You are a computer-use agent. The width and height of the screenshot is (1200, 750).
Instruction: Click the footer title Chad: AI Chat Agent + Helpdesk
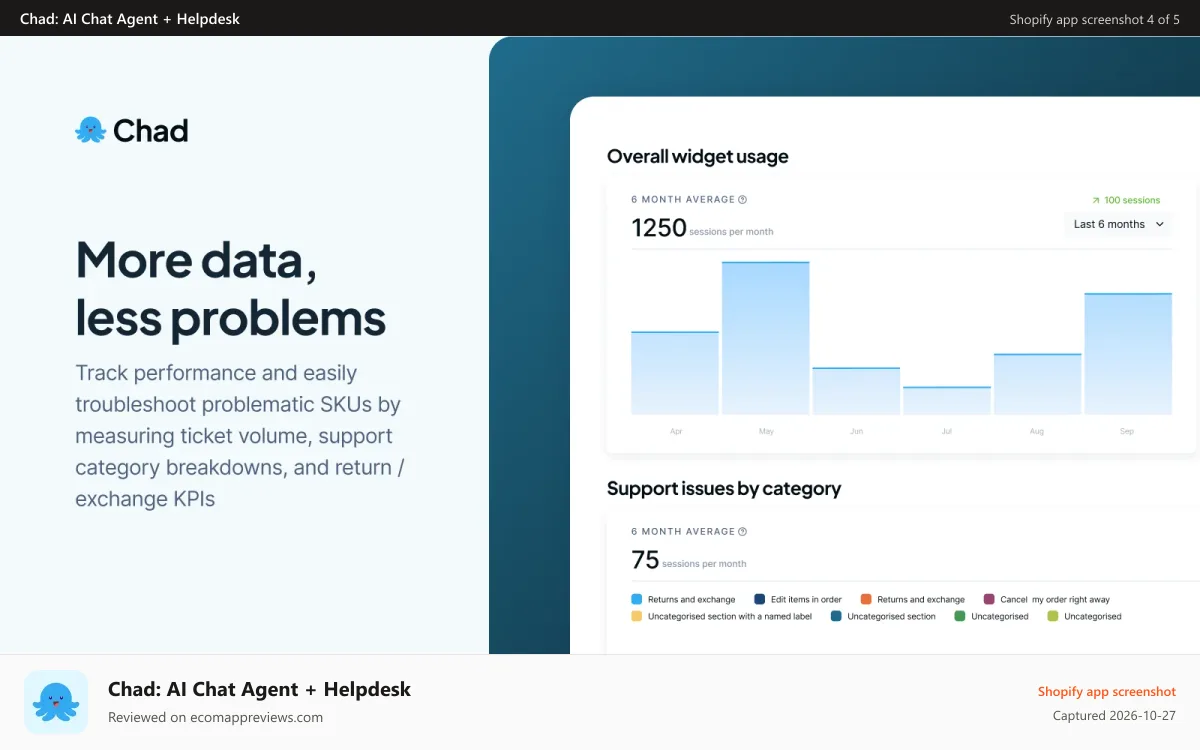tap(260, 689)
